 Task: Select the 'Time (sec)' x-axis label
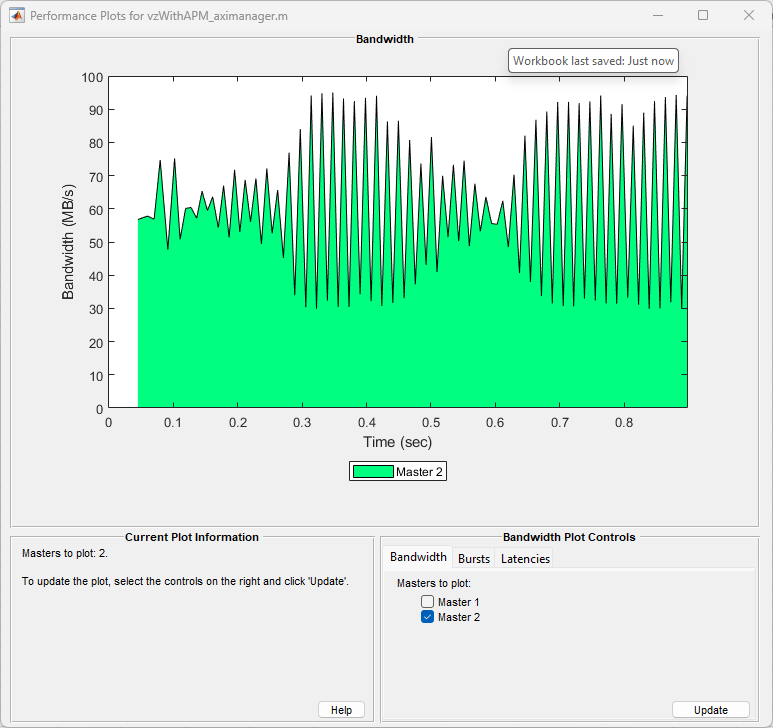point(397,442)
